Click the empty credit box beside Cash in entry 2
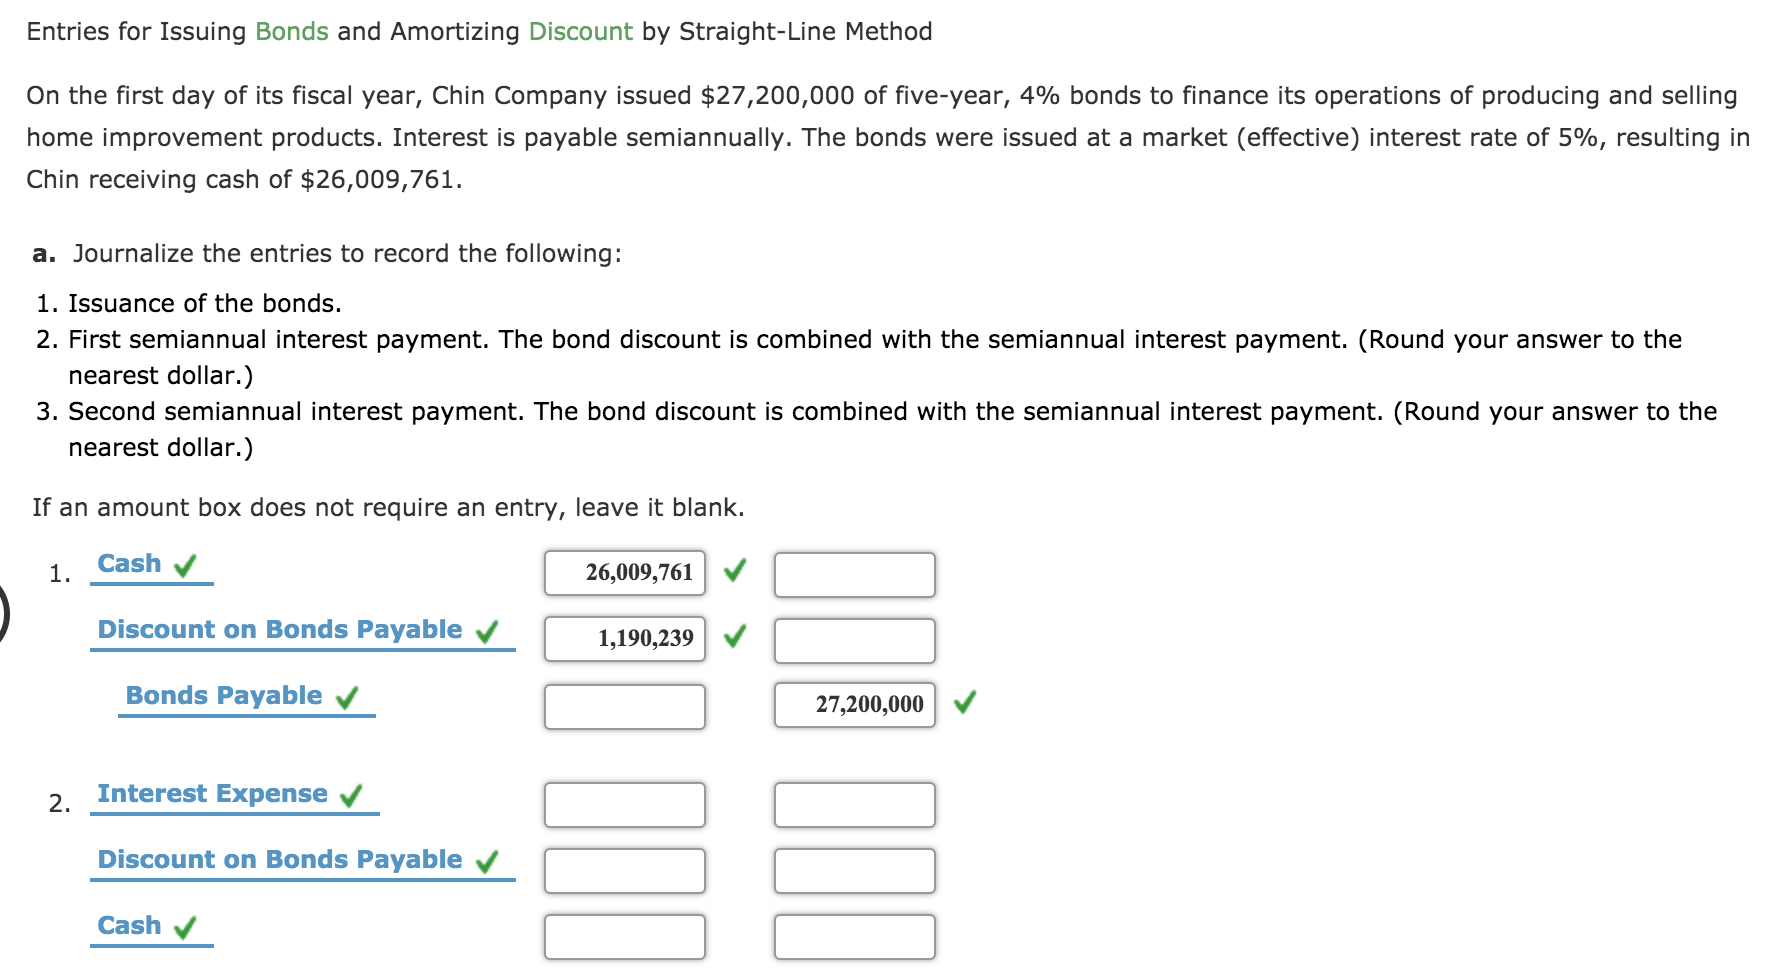 coord(855,937)
